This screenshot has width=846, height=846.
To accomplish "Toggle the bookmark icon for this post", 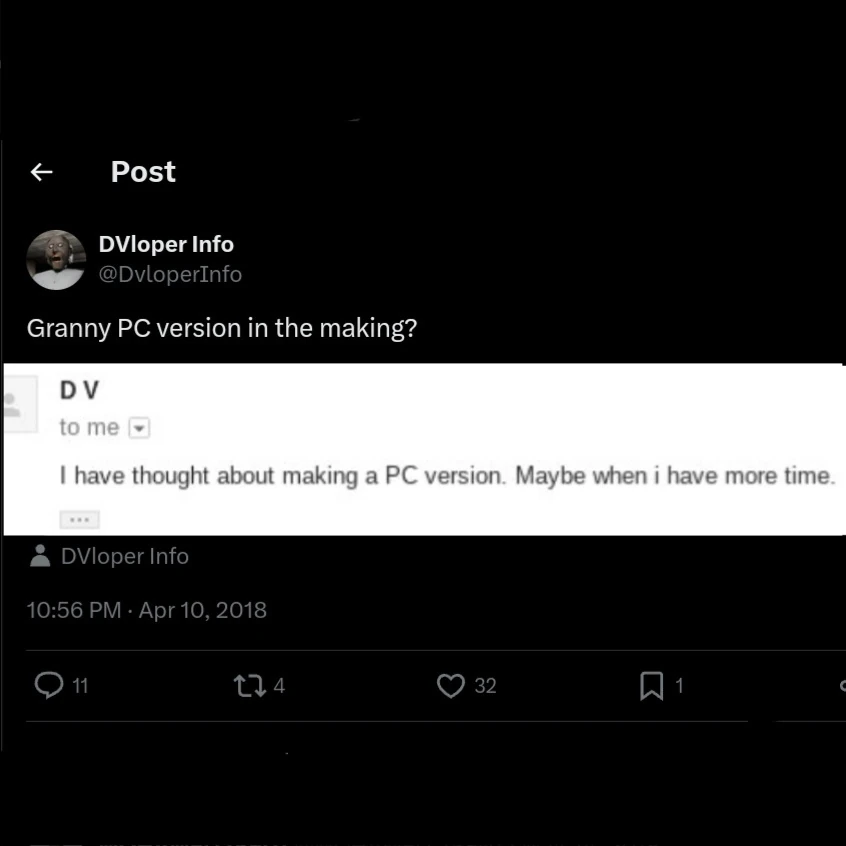I will pyautogui.click(x=651, y=685).
